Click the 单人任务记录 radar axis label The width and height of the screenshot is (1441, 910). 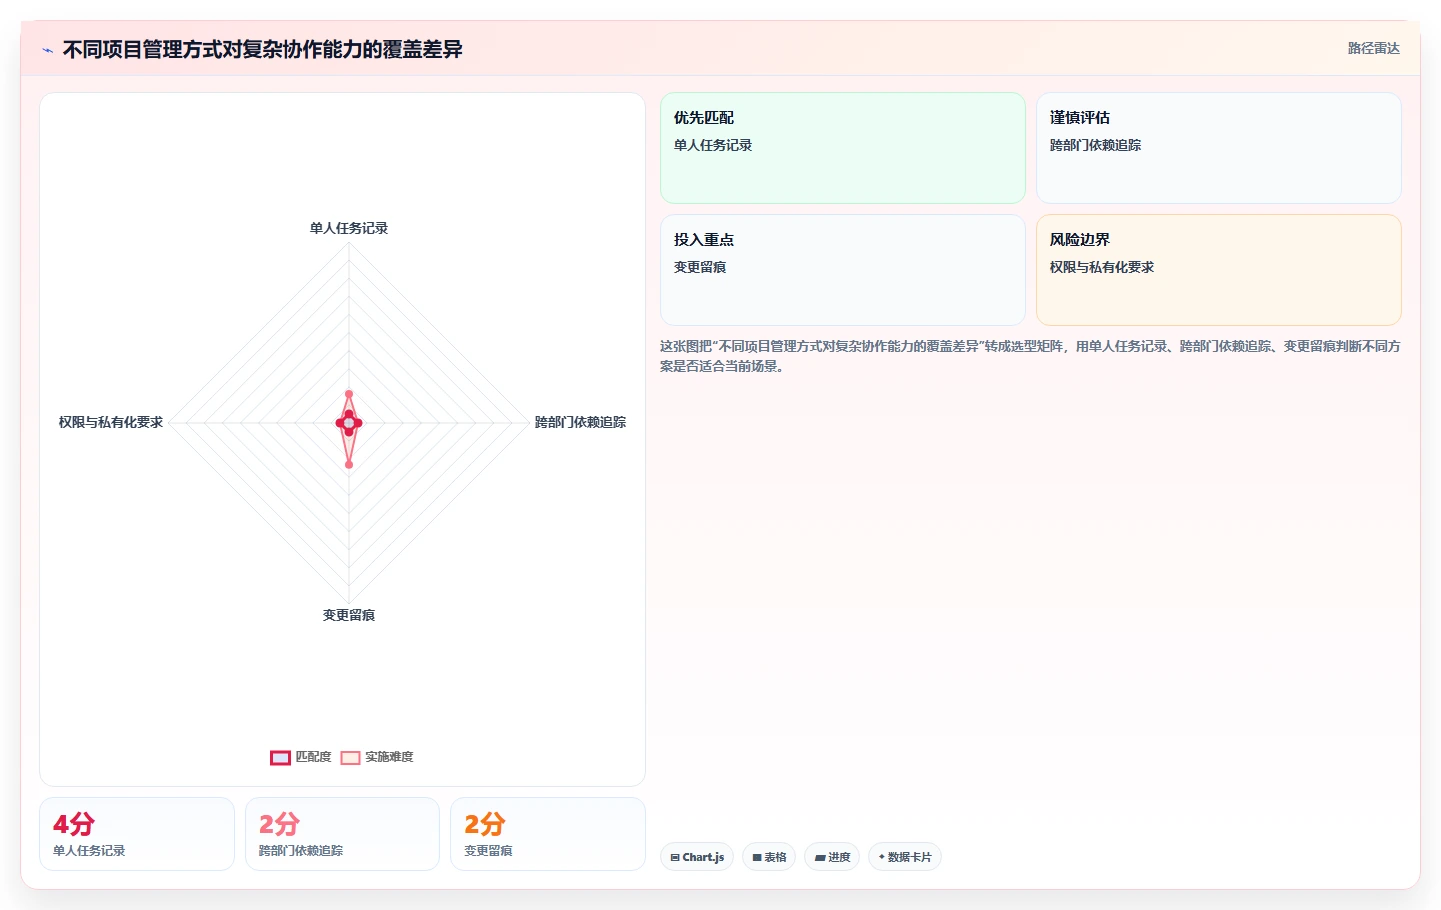[349, 228]
